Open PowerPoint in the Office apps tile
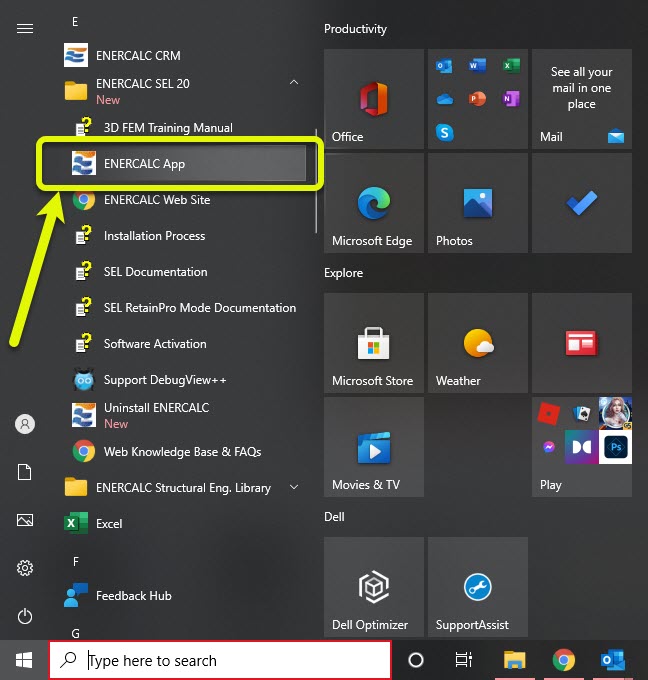648x680 pixels. [477, 99]
